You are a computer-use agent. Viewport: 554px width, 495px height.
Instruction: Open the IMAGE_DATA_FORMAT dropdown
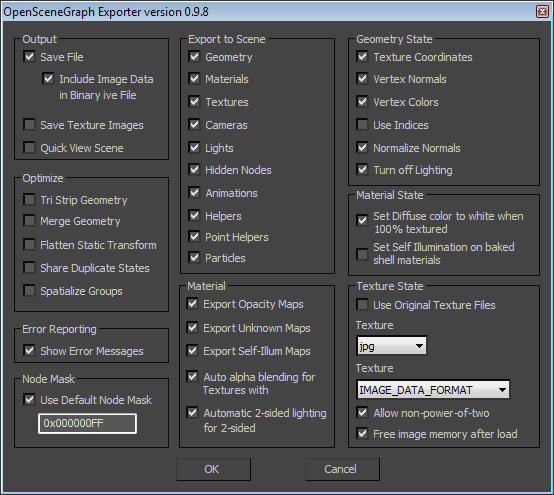click(433, 390)
